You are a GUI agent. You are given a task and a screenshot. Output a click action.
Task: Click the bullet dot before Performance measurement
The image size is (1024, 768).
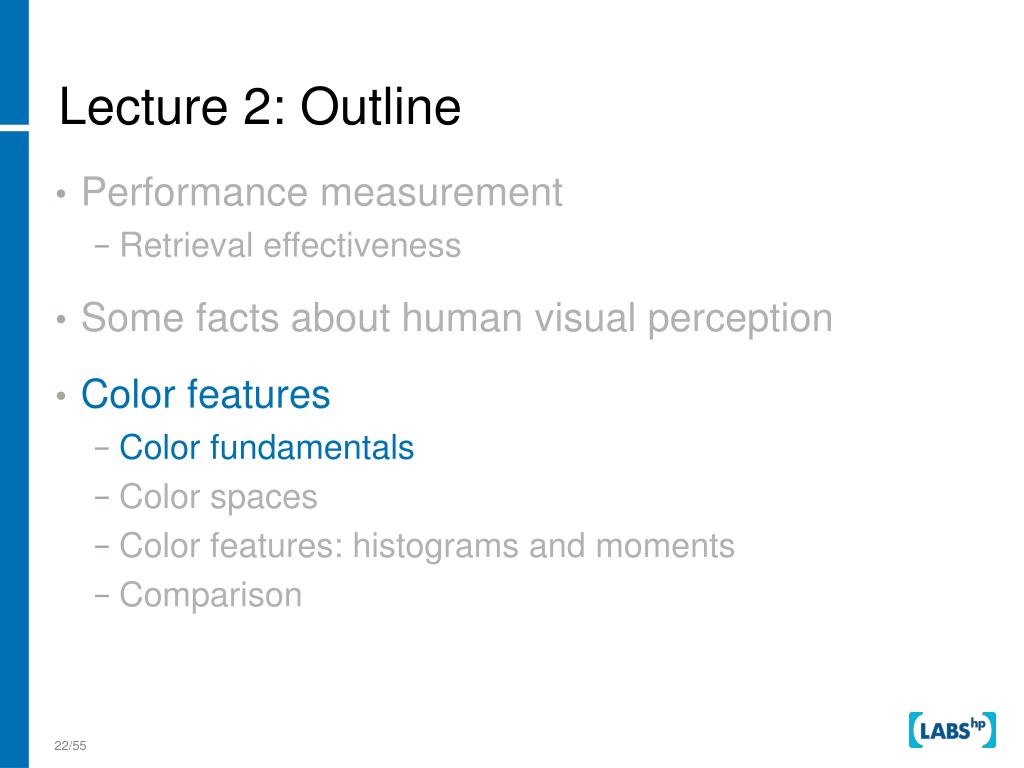coord(61,194)
